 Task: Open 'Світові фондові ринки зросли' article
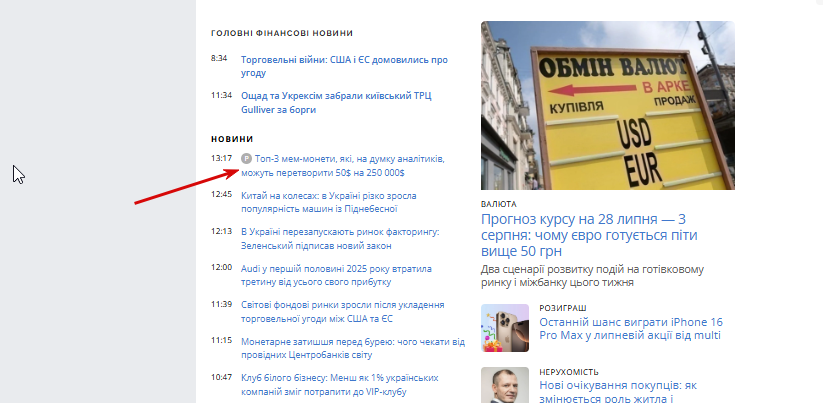coord(343,312)
